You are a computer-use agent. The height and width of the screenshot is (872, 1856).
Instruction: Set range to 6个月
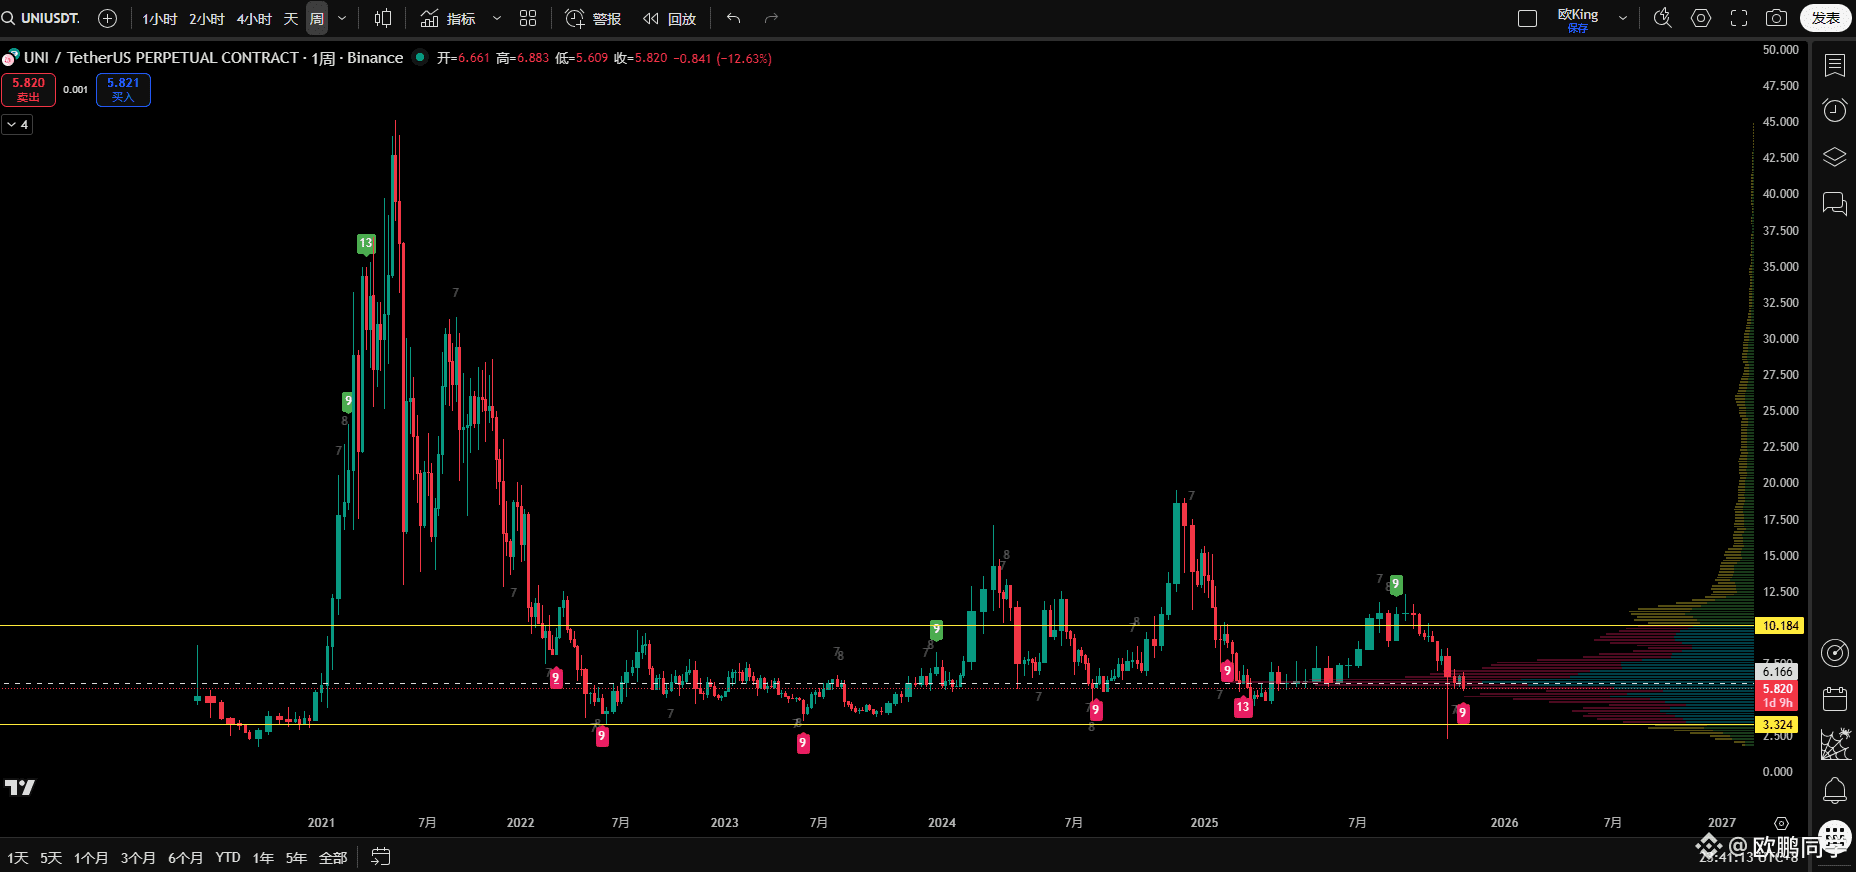(x=185, y=857)
